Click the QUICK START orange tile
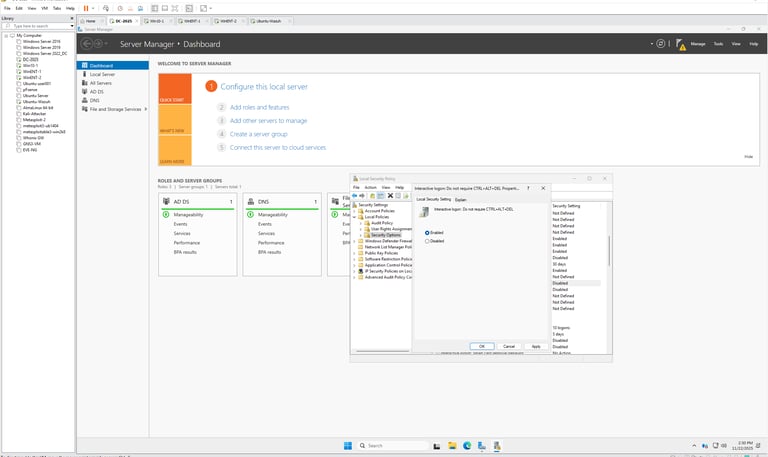 click(175, 89)
